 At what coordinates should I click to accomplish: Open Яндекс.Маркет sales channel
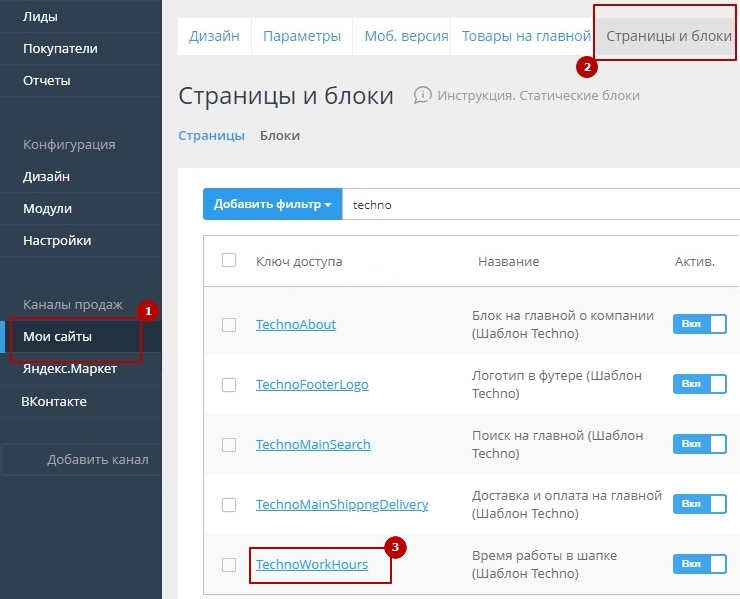(x=70, y=369)
